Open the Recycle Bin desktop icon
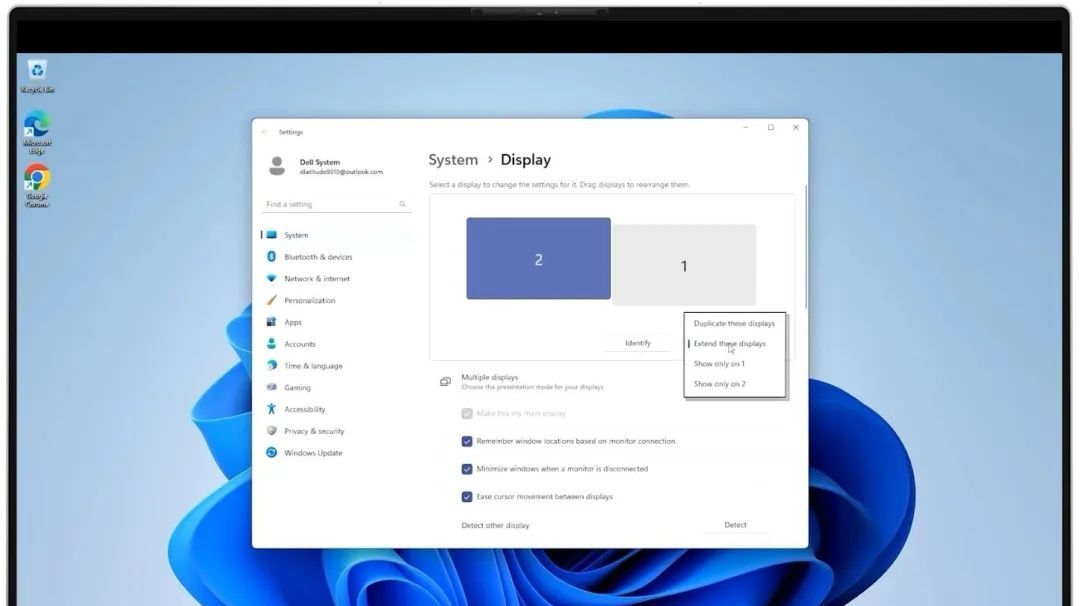 click(37, 76)
